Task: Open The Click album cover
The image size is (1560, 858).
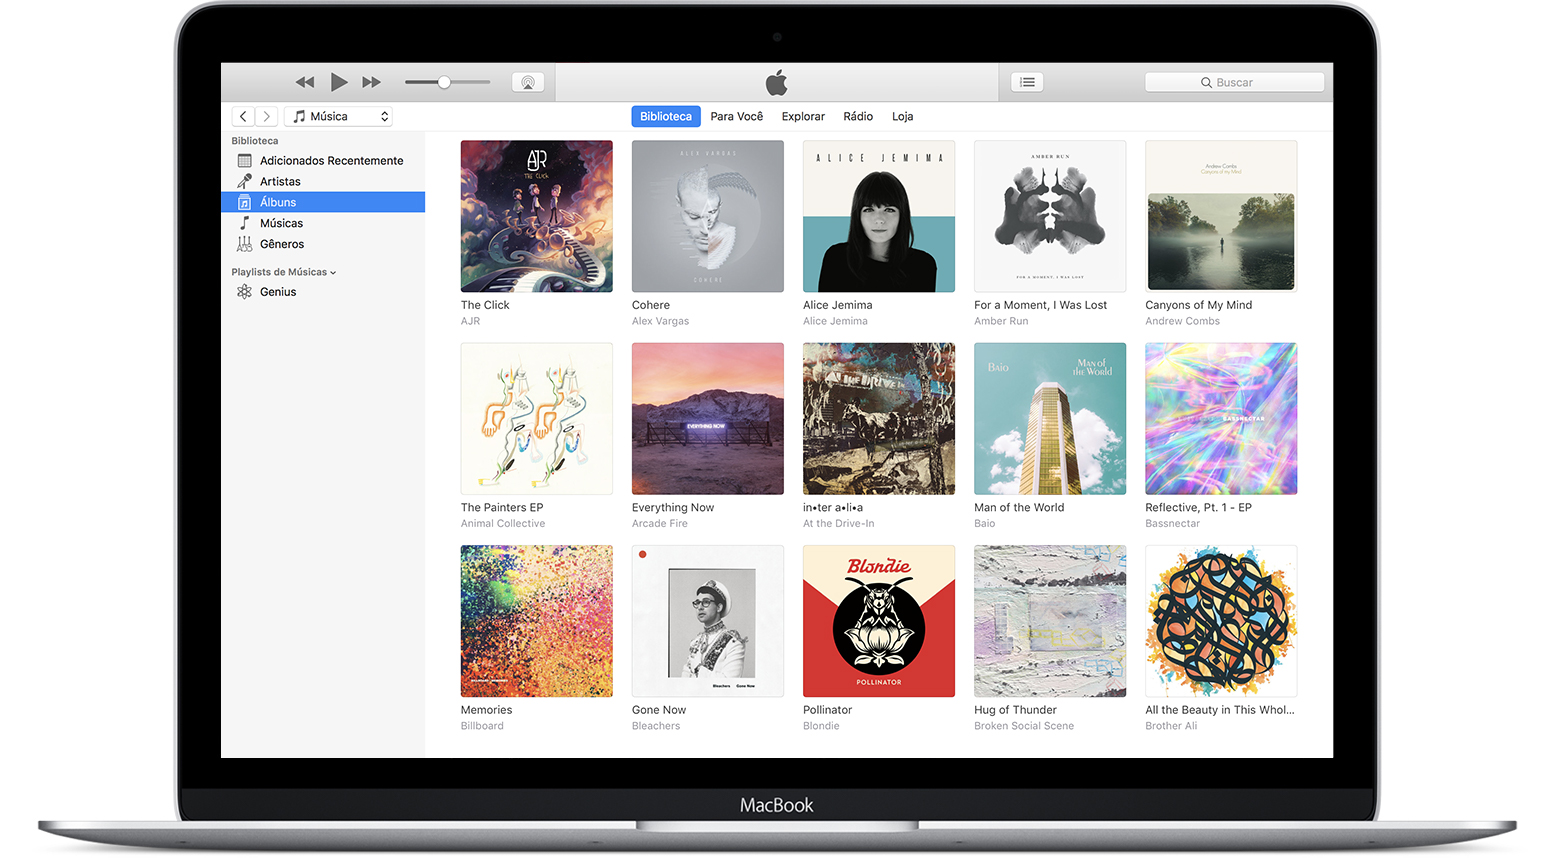Action: (x=537, y=216)
